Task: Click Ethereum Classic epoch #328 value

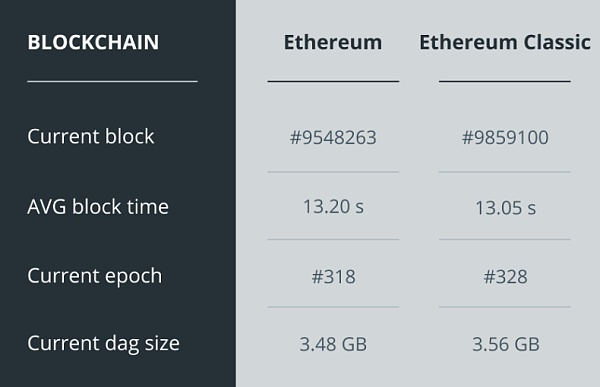Action: point(505,276)
